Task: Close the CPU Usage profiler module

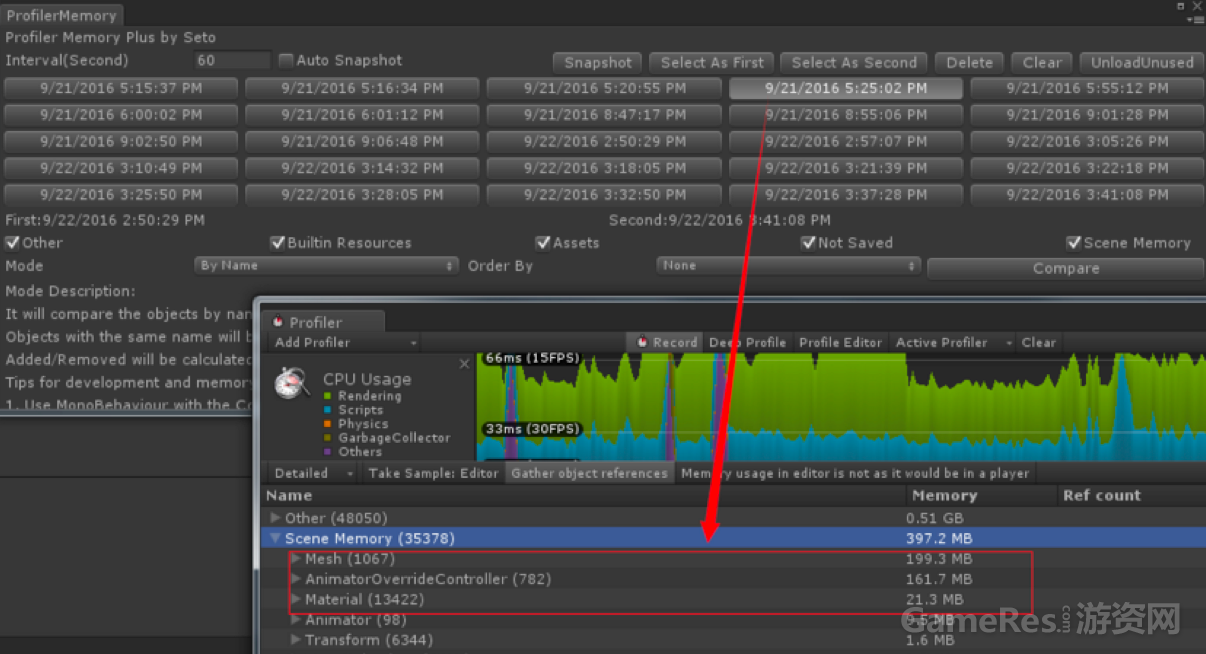Action: coord(464,364)
